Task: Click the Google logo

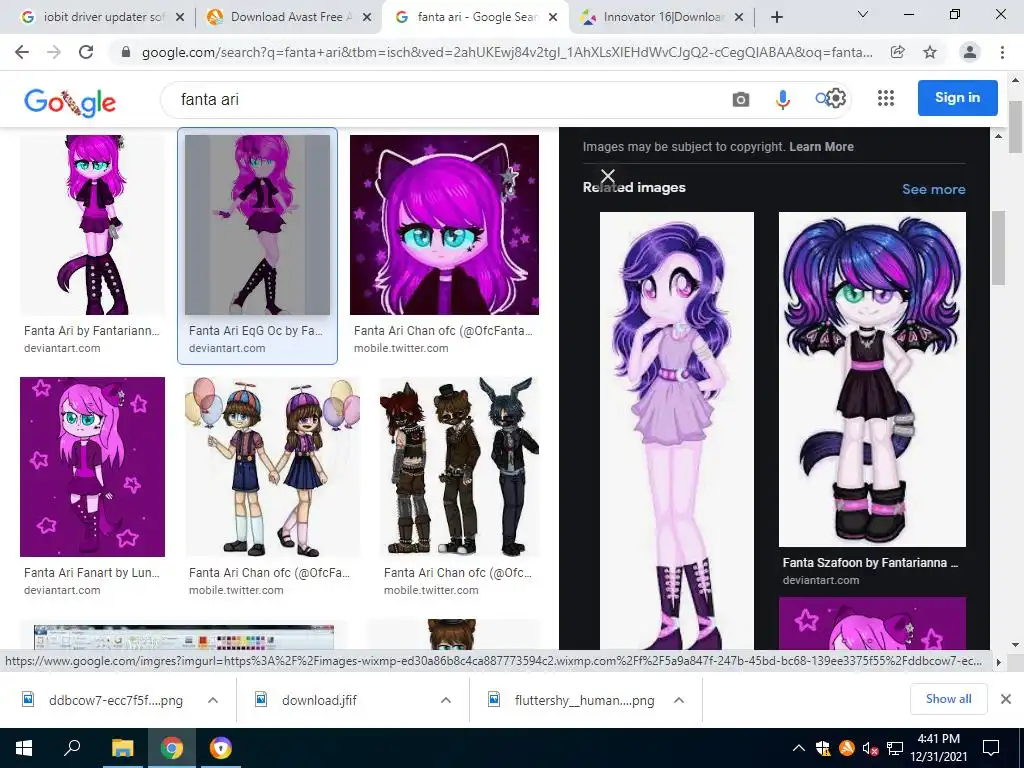Action: (70, 102)
